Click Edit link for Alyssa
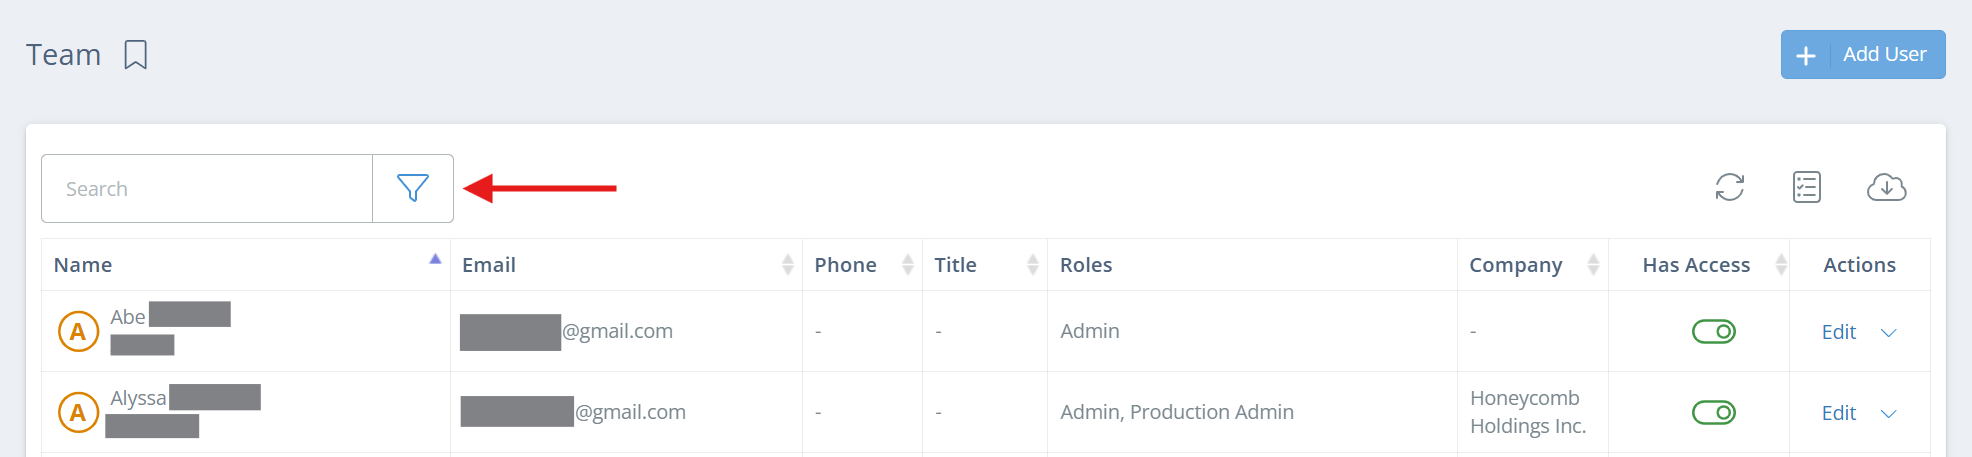Viewport: 1972px width, 457px height. click(1838, 413)
